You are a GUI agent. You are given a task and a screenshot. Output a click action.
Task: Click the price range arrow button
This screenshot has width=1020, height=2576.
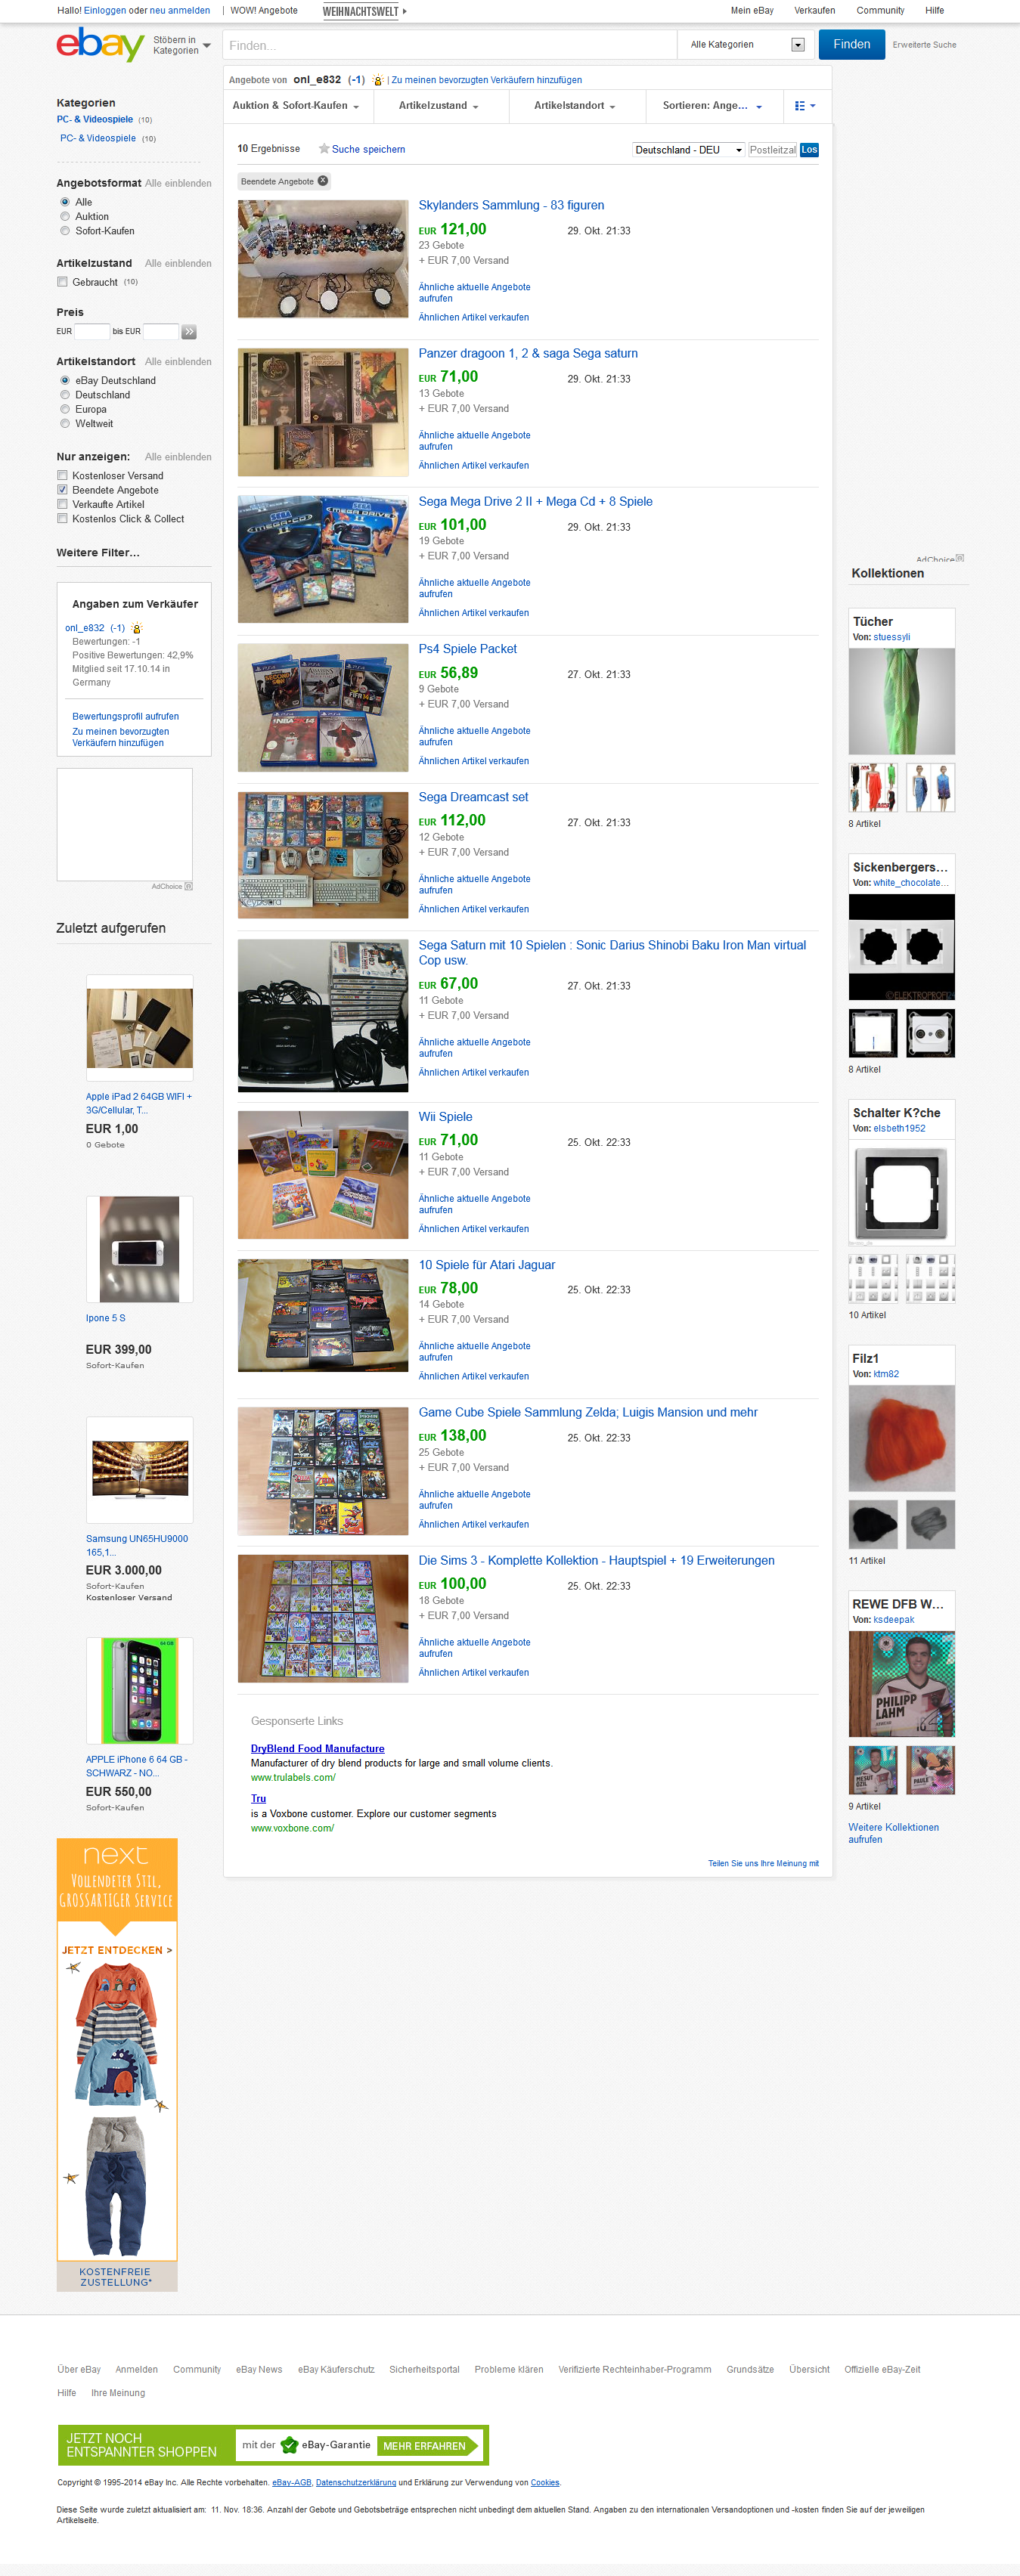tap(189, 331)
